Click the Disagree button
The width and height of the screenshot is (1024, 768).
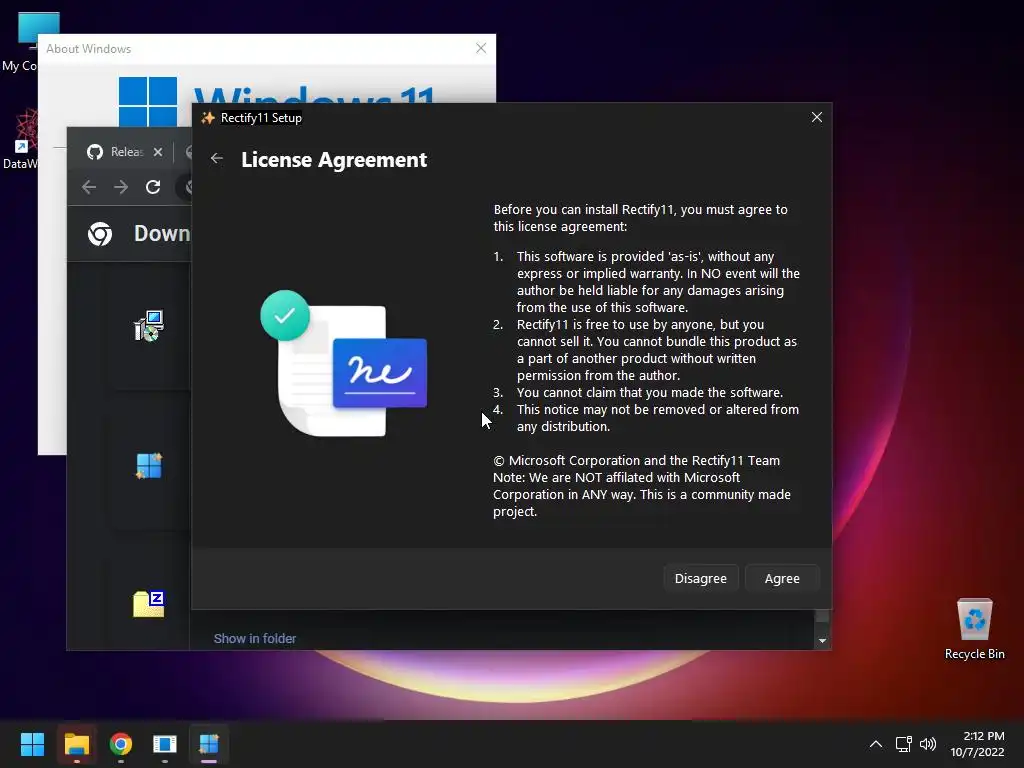[x=700, y=579]
